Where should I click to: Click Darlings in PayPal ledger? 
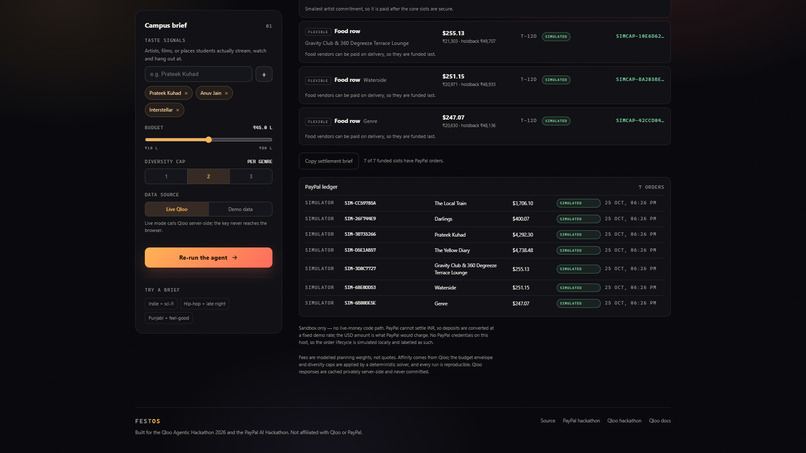point(443,219)
